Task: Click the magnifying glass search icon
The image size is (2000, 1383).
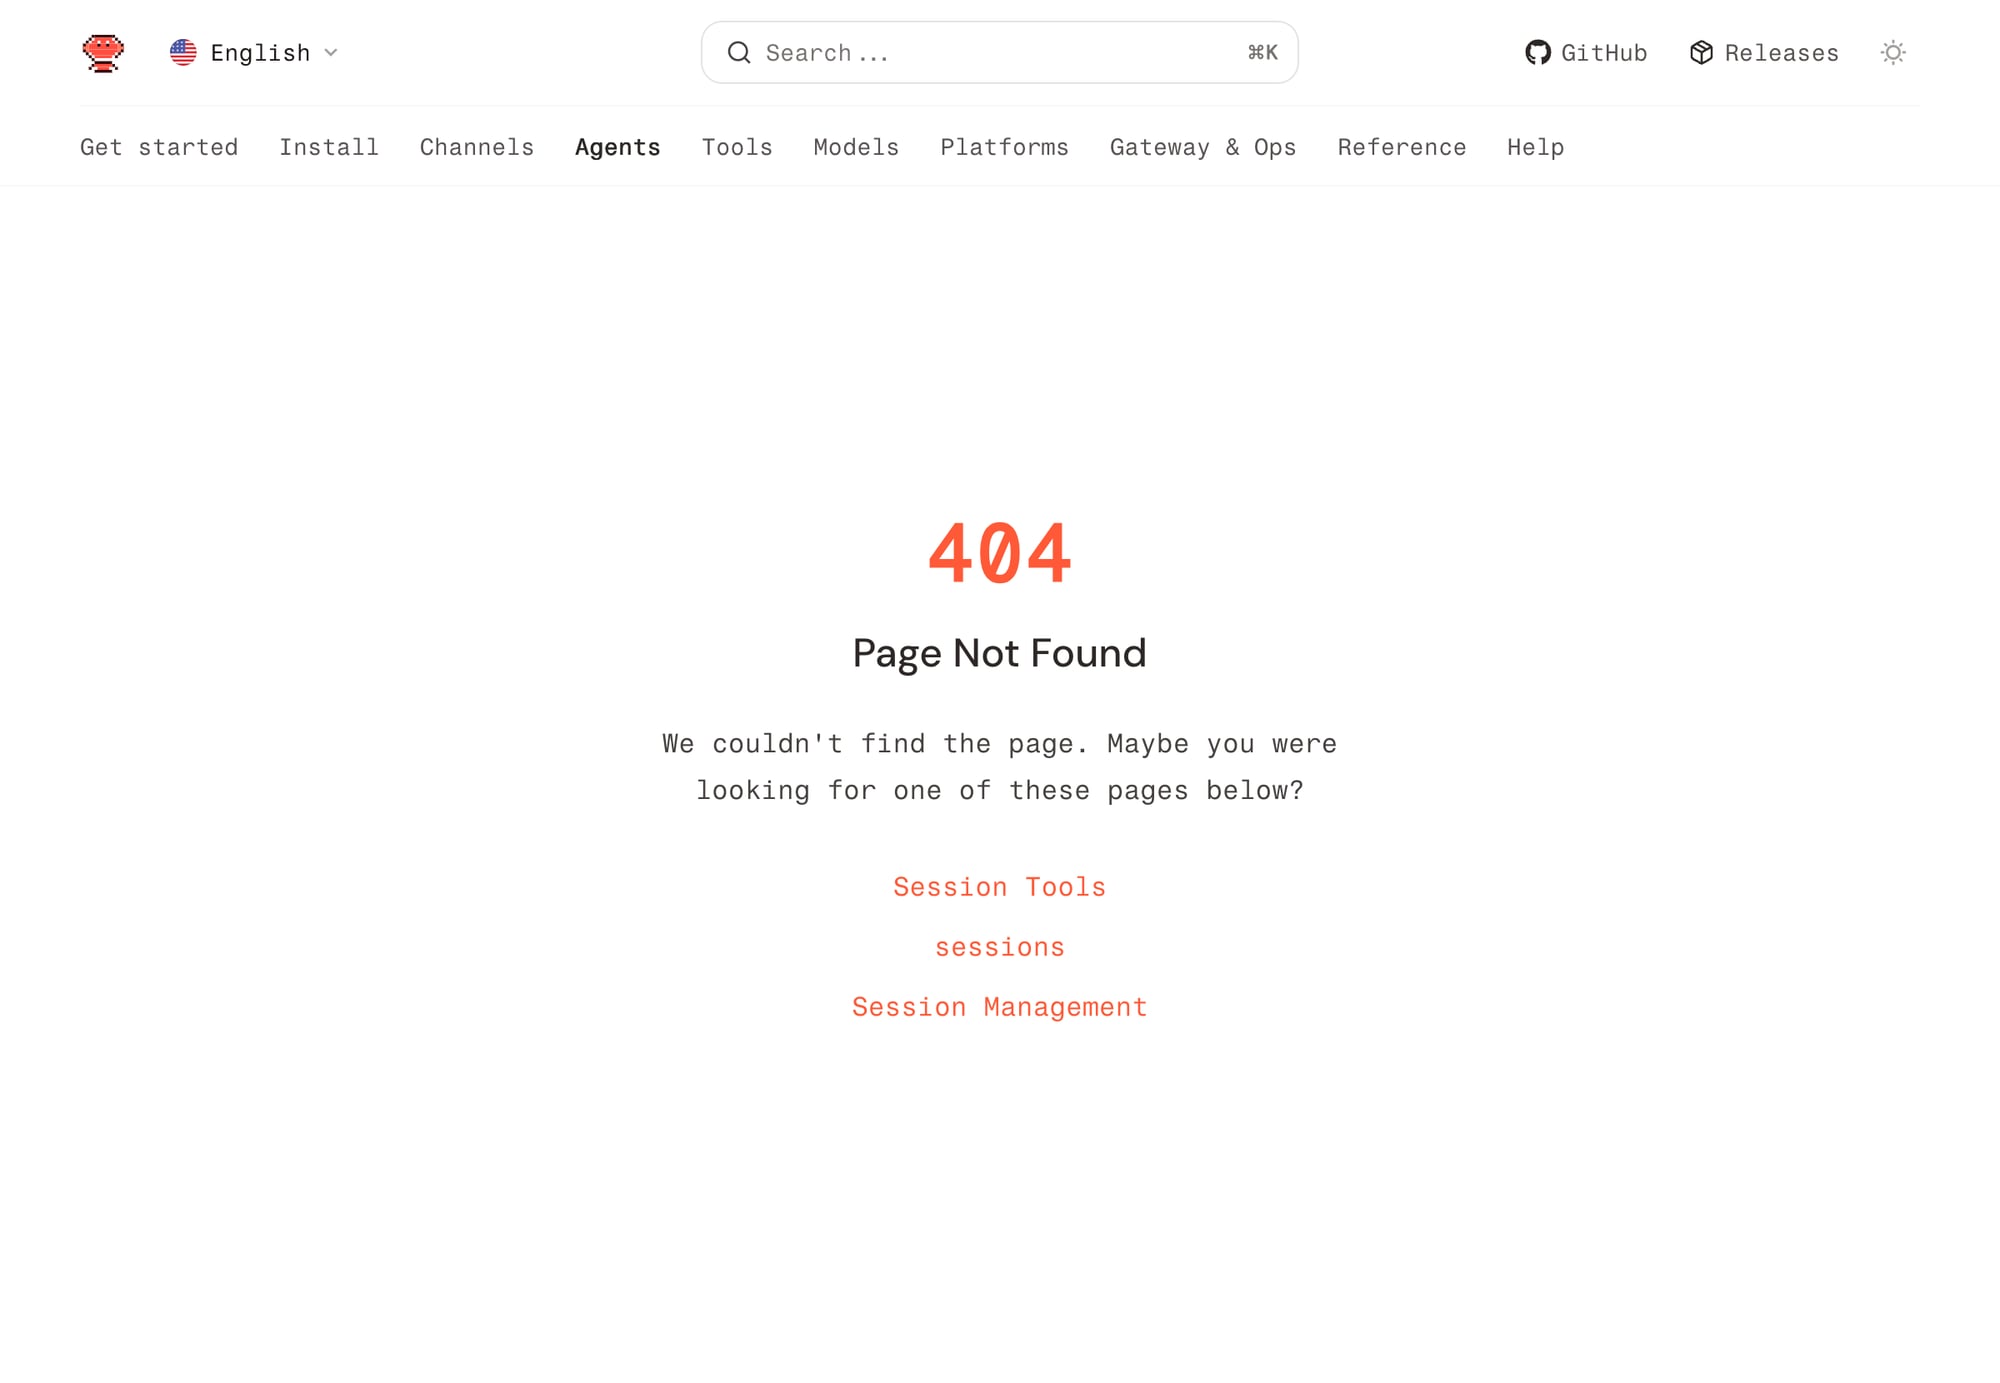Action: point(739,53)
